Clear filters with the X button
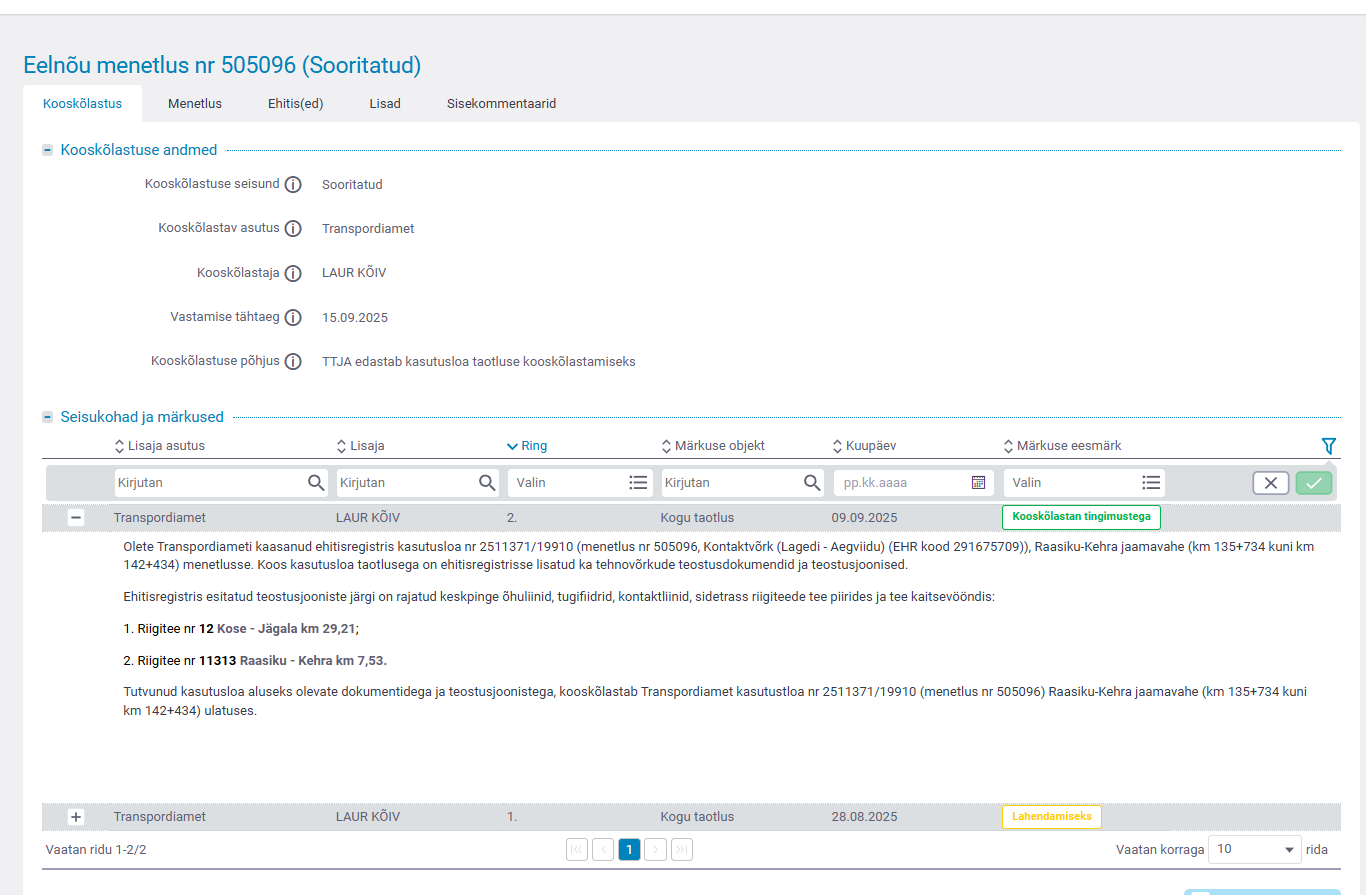1366x895 pixels. [x=1270, y=483]
